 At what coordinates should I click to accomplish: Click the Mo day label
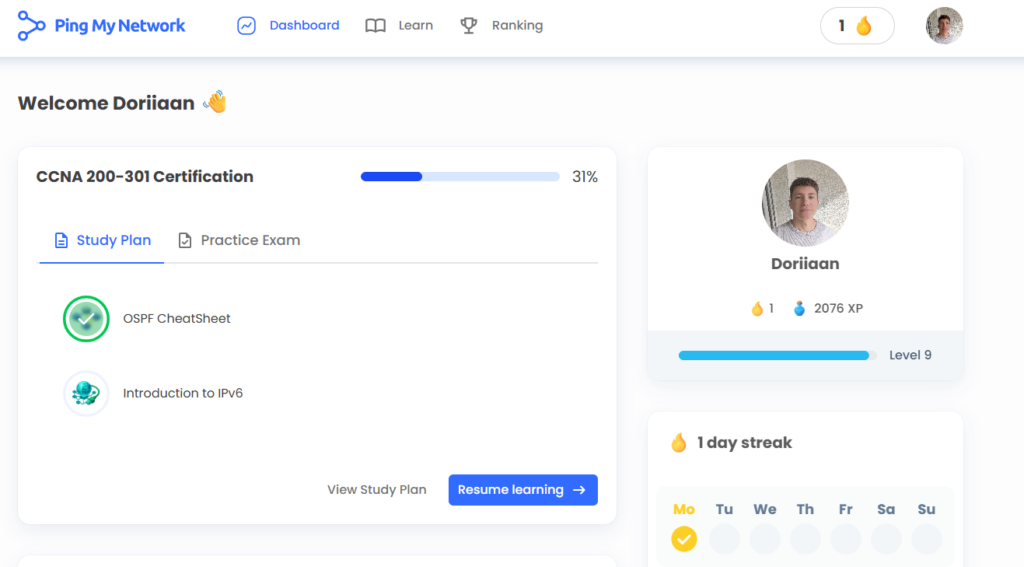point(684,510)
